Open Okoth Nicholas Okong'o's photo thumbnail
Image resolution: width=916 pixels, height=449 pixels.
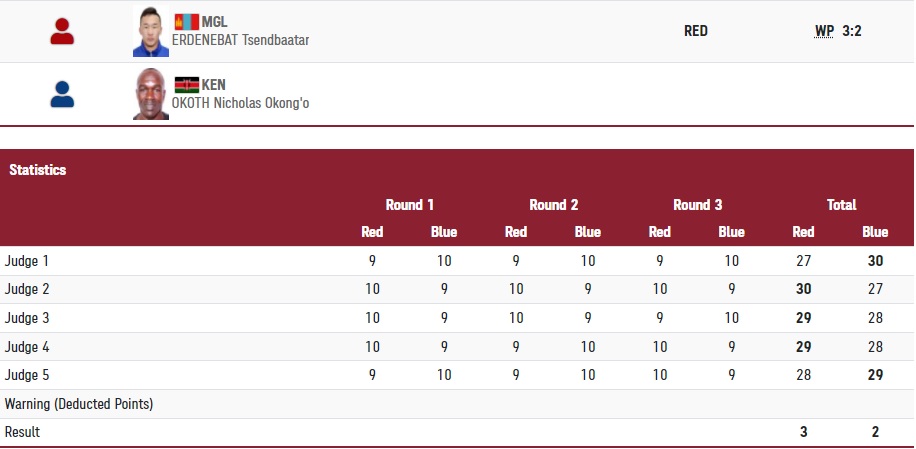tap(151, 94)
